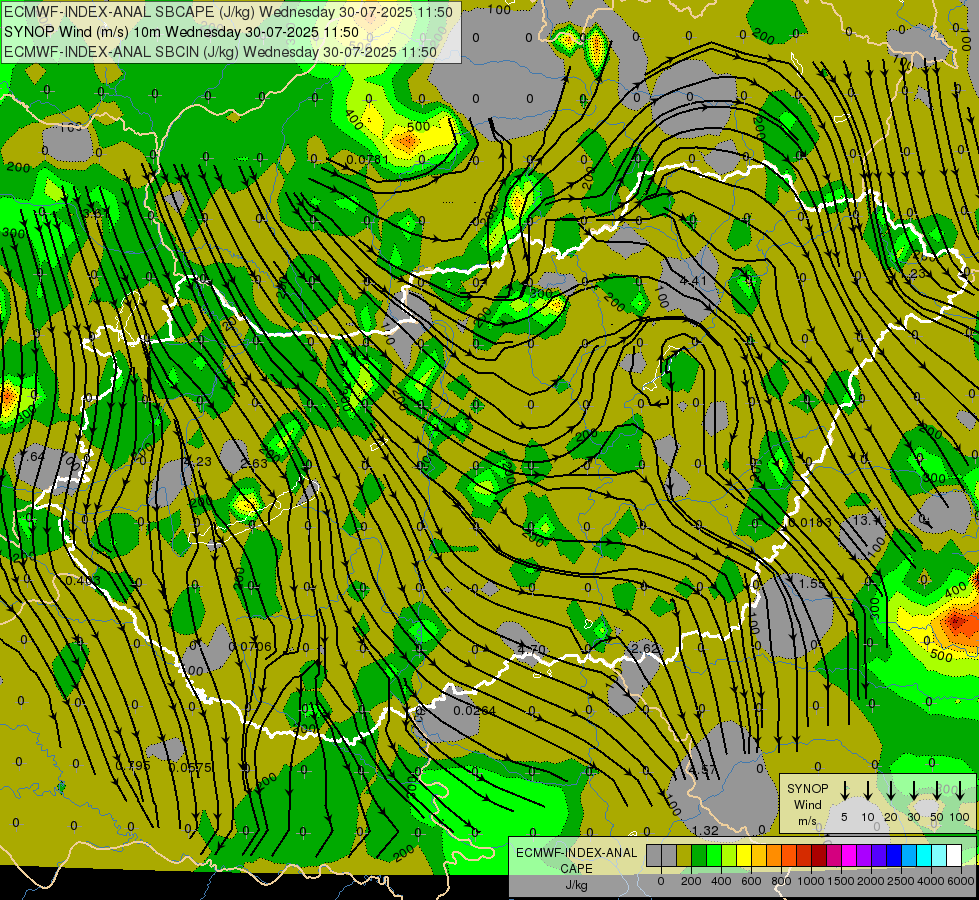Image resolution: width=979 pixels, height=900 pixels.
Task: Click the wind arrow above the 20 m/s label
Action: click(891, 790)
